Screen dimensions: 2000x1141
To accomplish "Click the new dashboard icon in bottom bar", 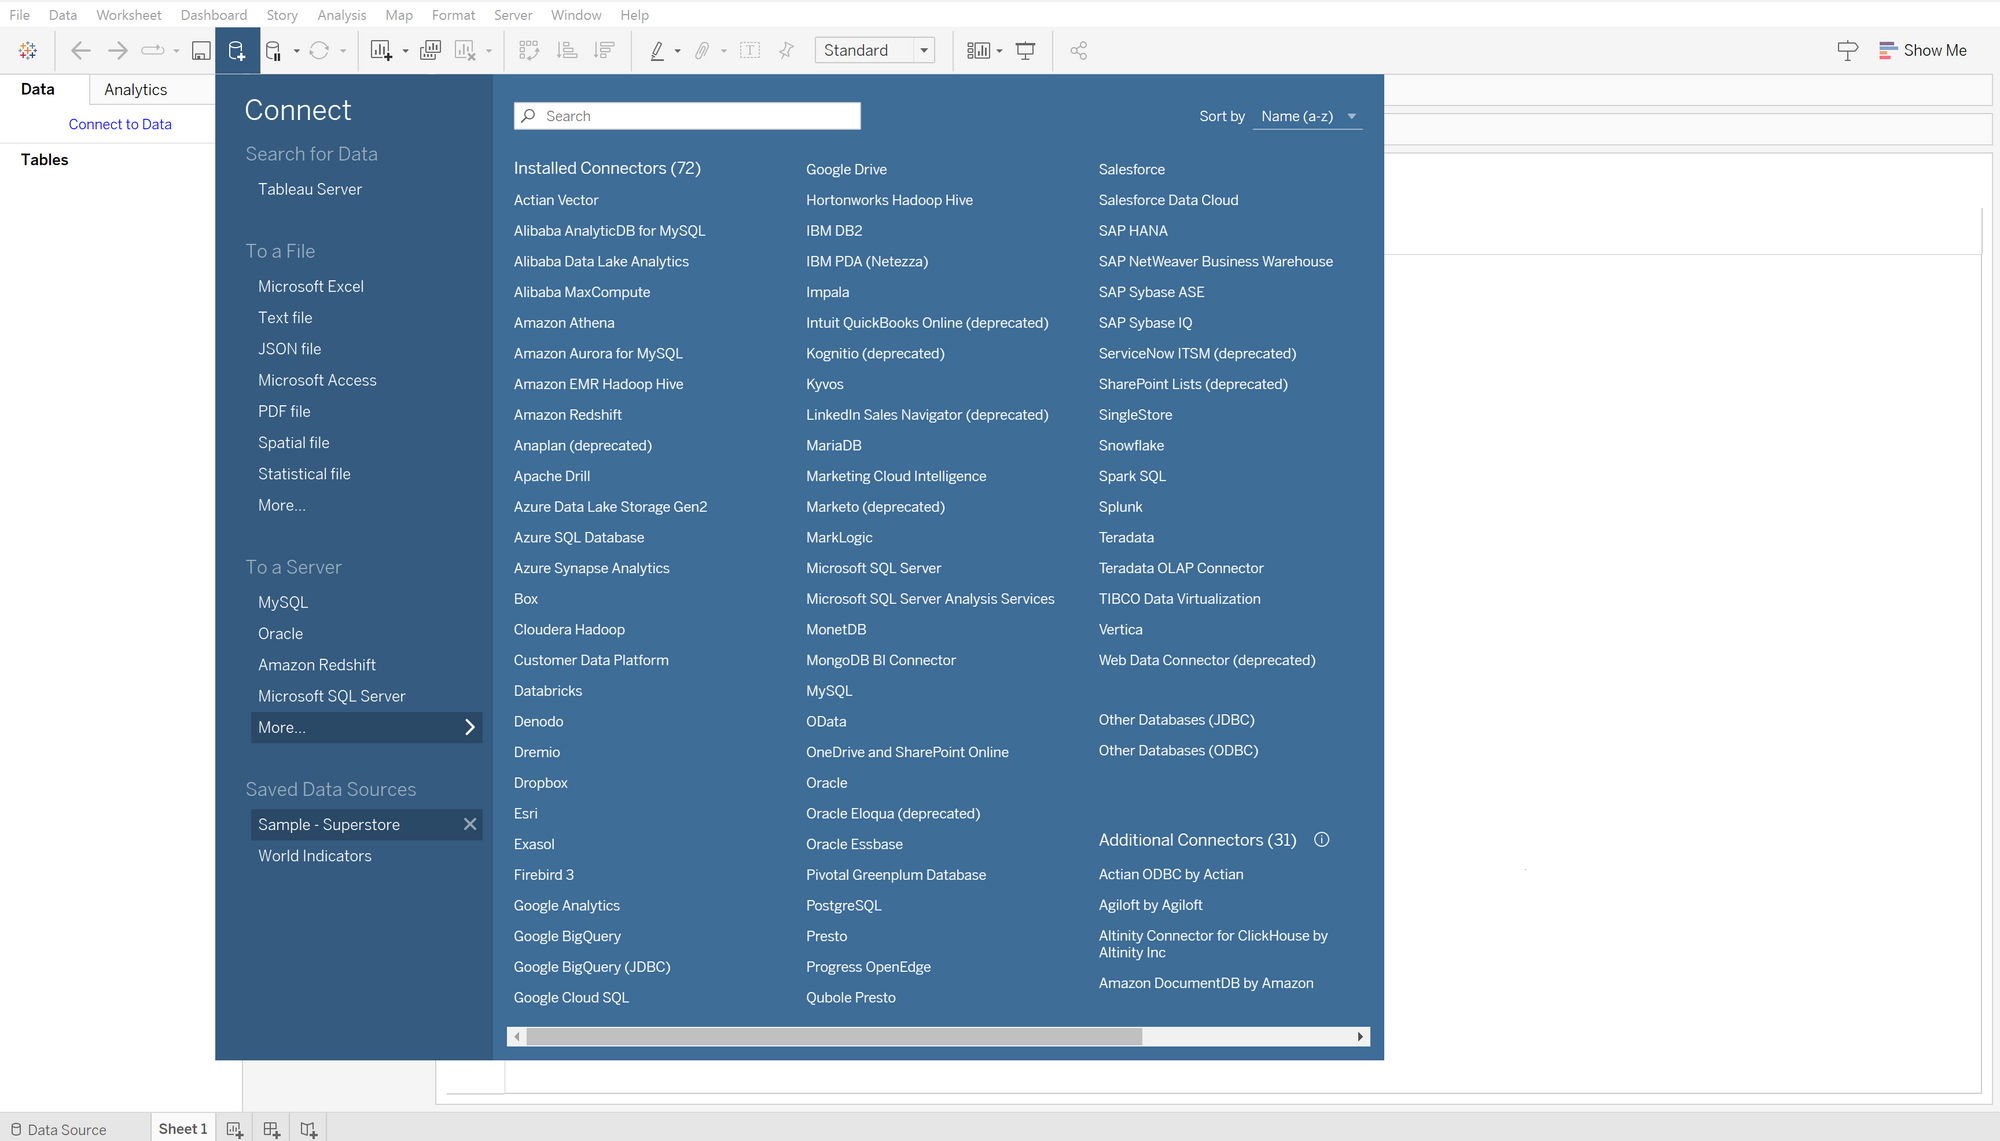I will (271, 1129).
